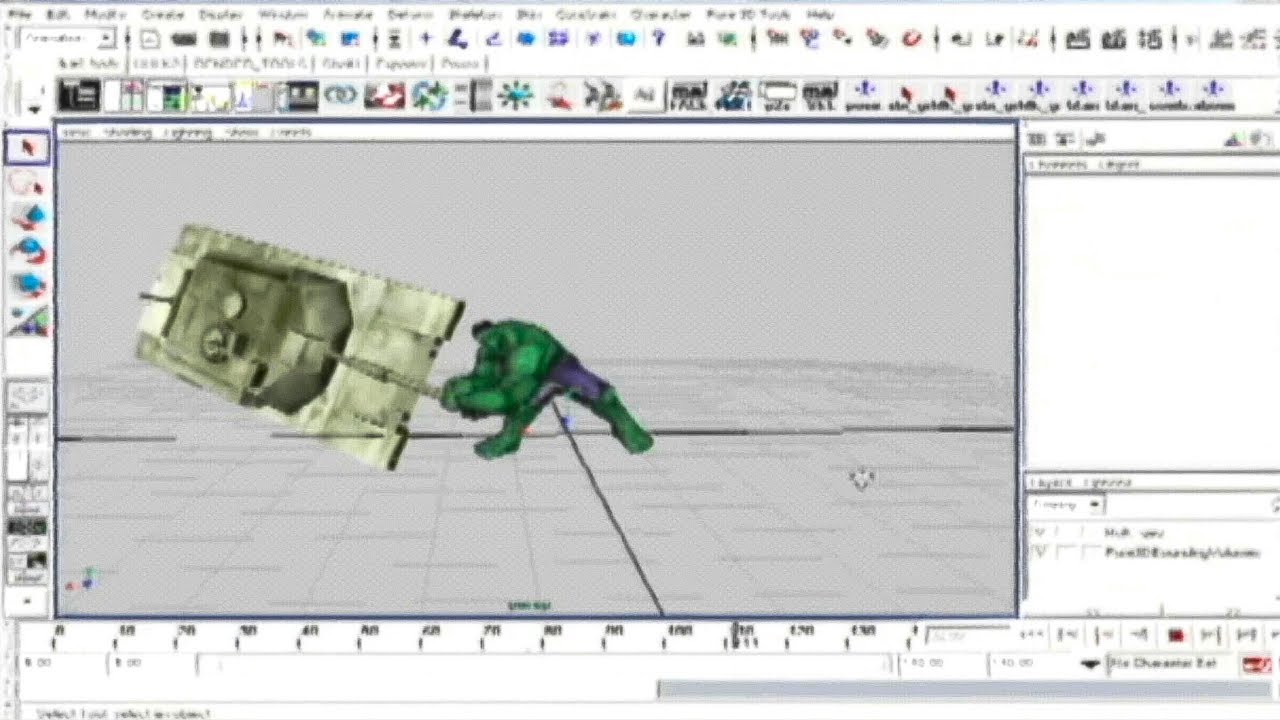This screenshot has width=1280, height=720.
Task: Toggle display type box of Pure3DBoundingVolumes layer
Action: [1067, 552]
